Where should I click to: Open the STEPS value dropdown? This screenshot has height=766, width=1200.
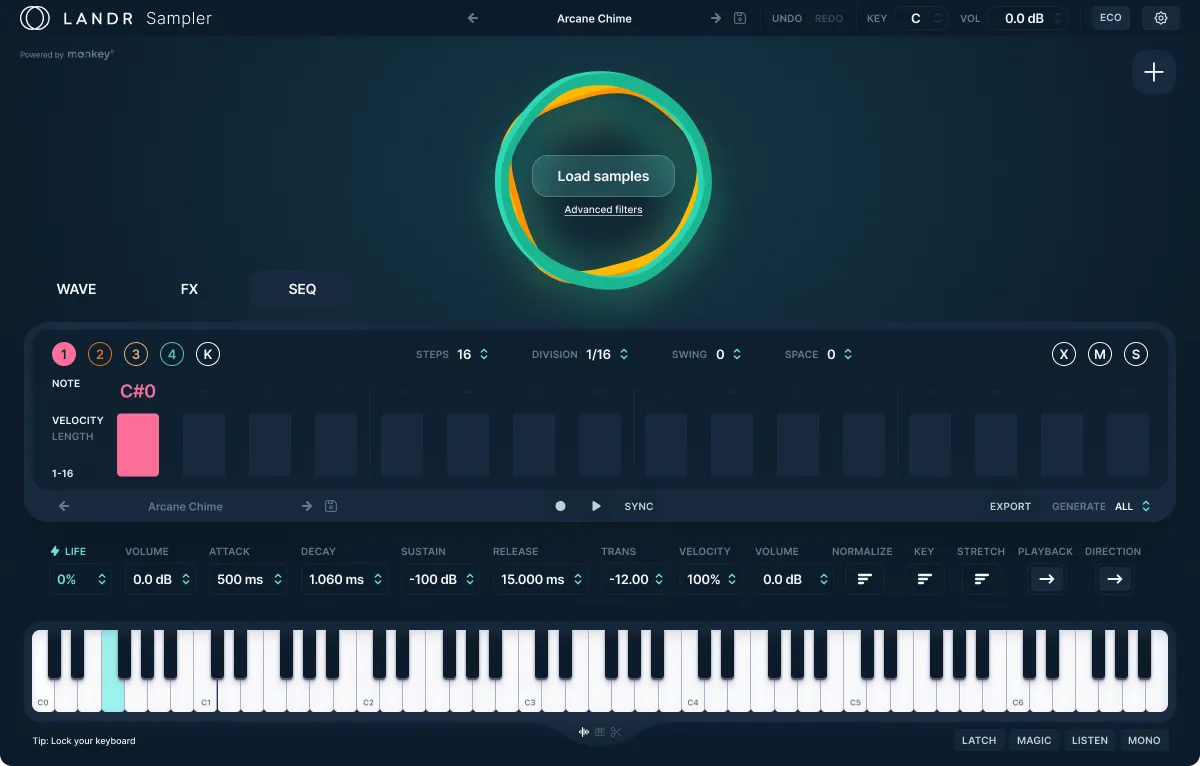pyautogui.click(x=481, y=353)
